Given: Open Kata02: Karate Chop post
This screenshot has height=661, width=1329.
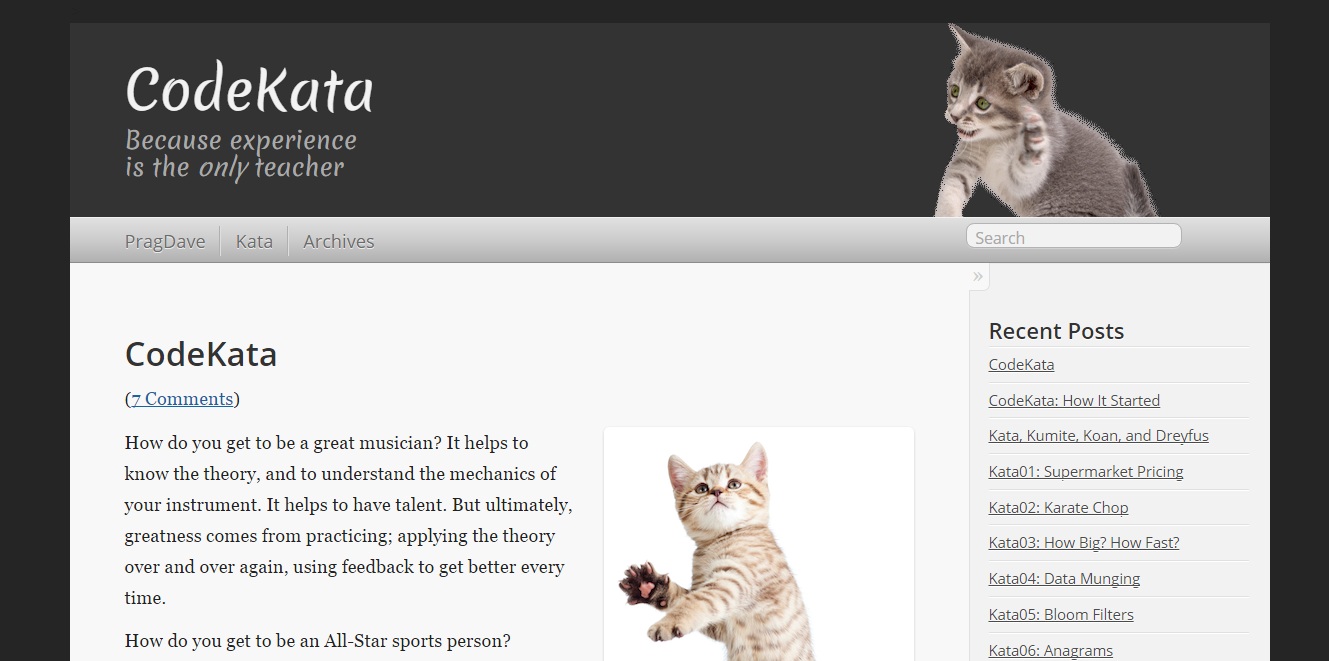Looking at the screenshot, I should pyautogui.click(x=1058, y=507).
